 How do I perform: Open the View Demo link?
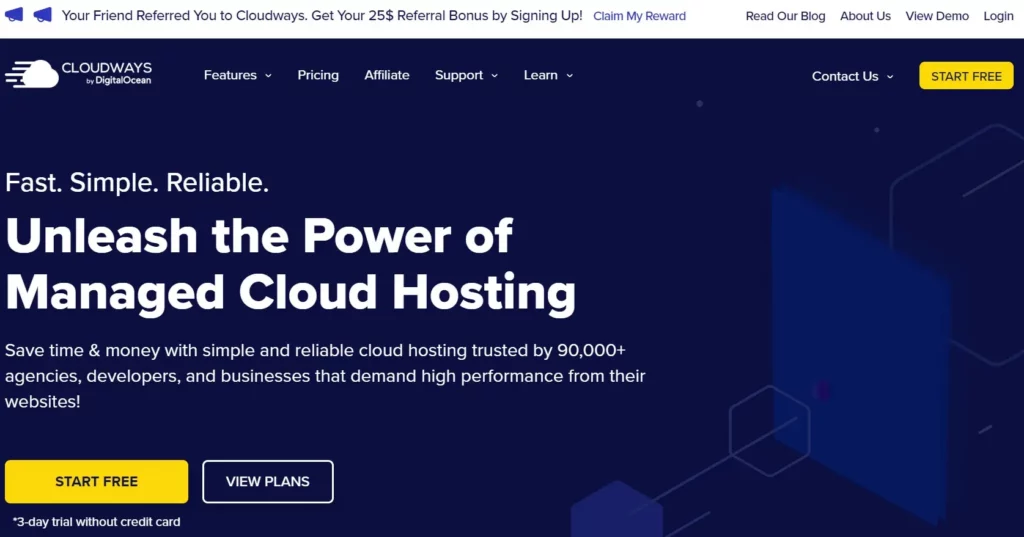[x=937, y=16]
